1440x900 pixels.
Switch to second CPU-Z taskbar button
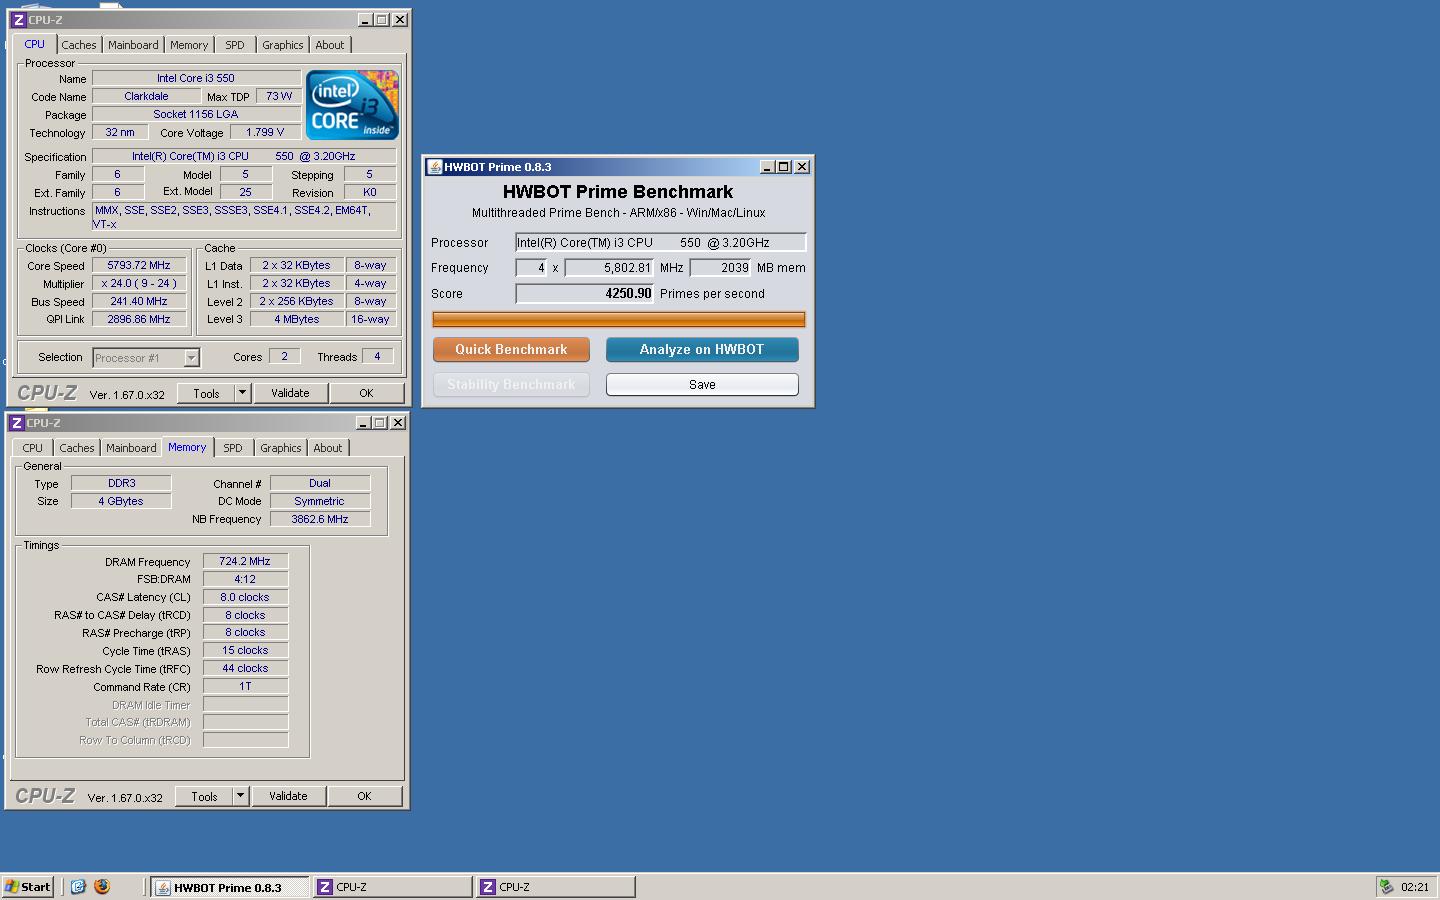(x=555, y=887)
